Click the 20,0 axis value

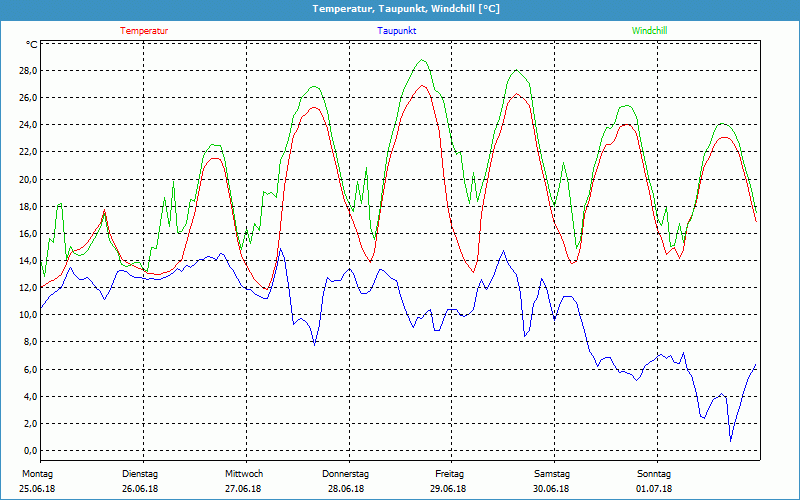pyautogui.click(x=28, y=179)
